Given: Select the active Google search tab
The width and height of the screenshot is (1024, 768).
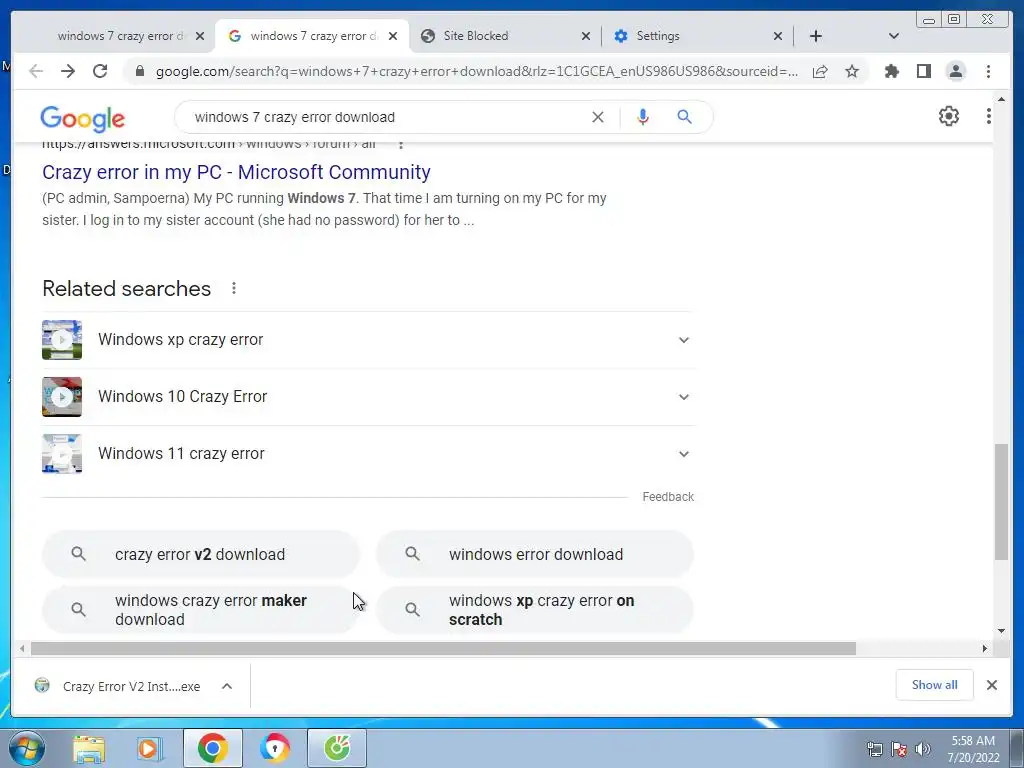Looking at the screenshot, I should point(312,36).
